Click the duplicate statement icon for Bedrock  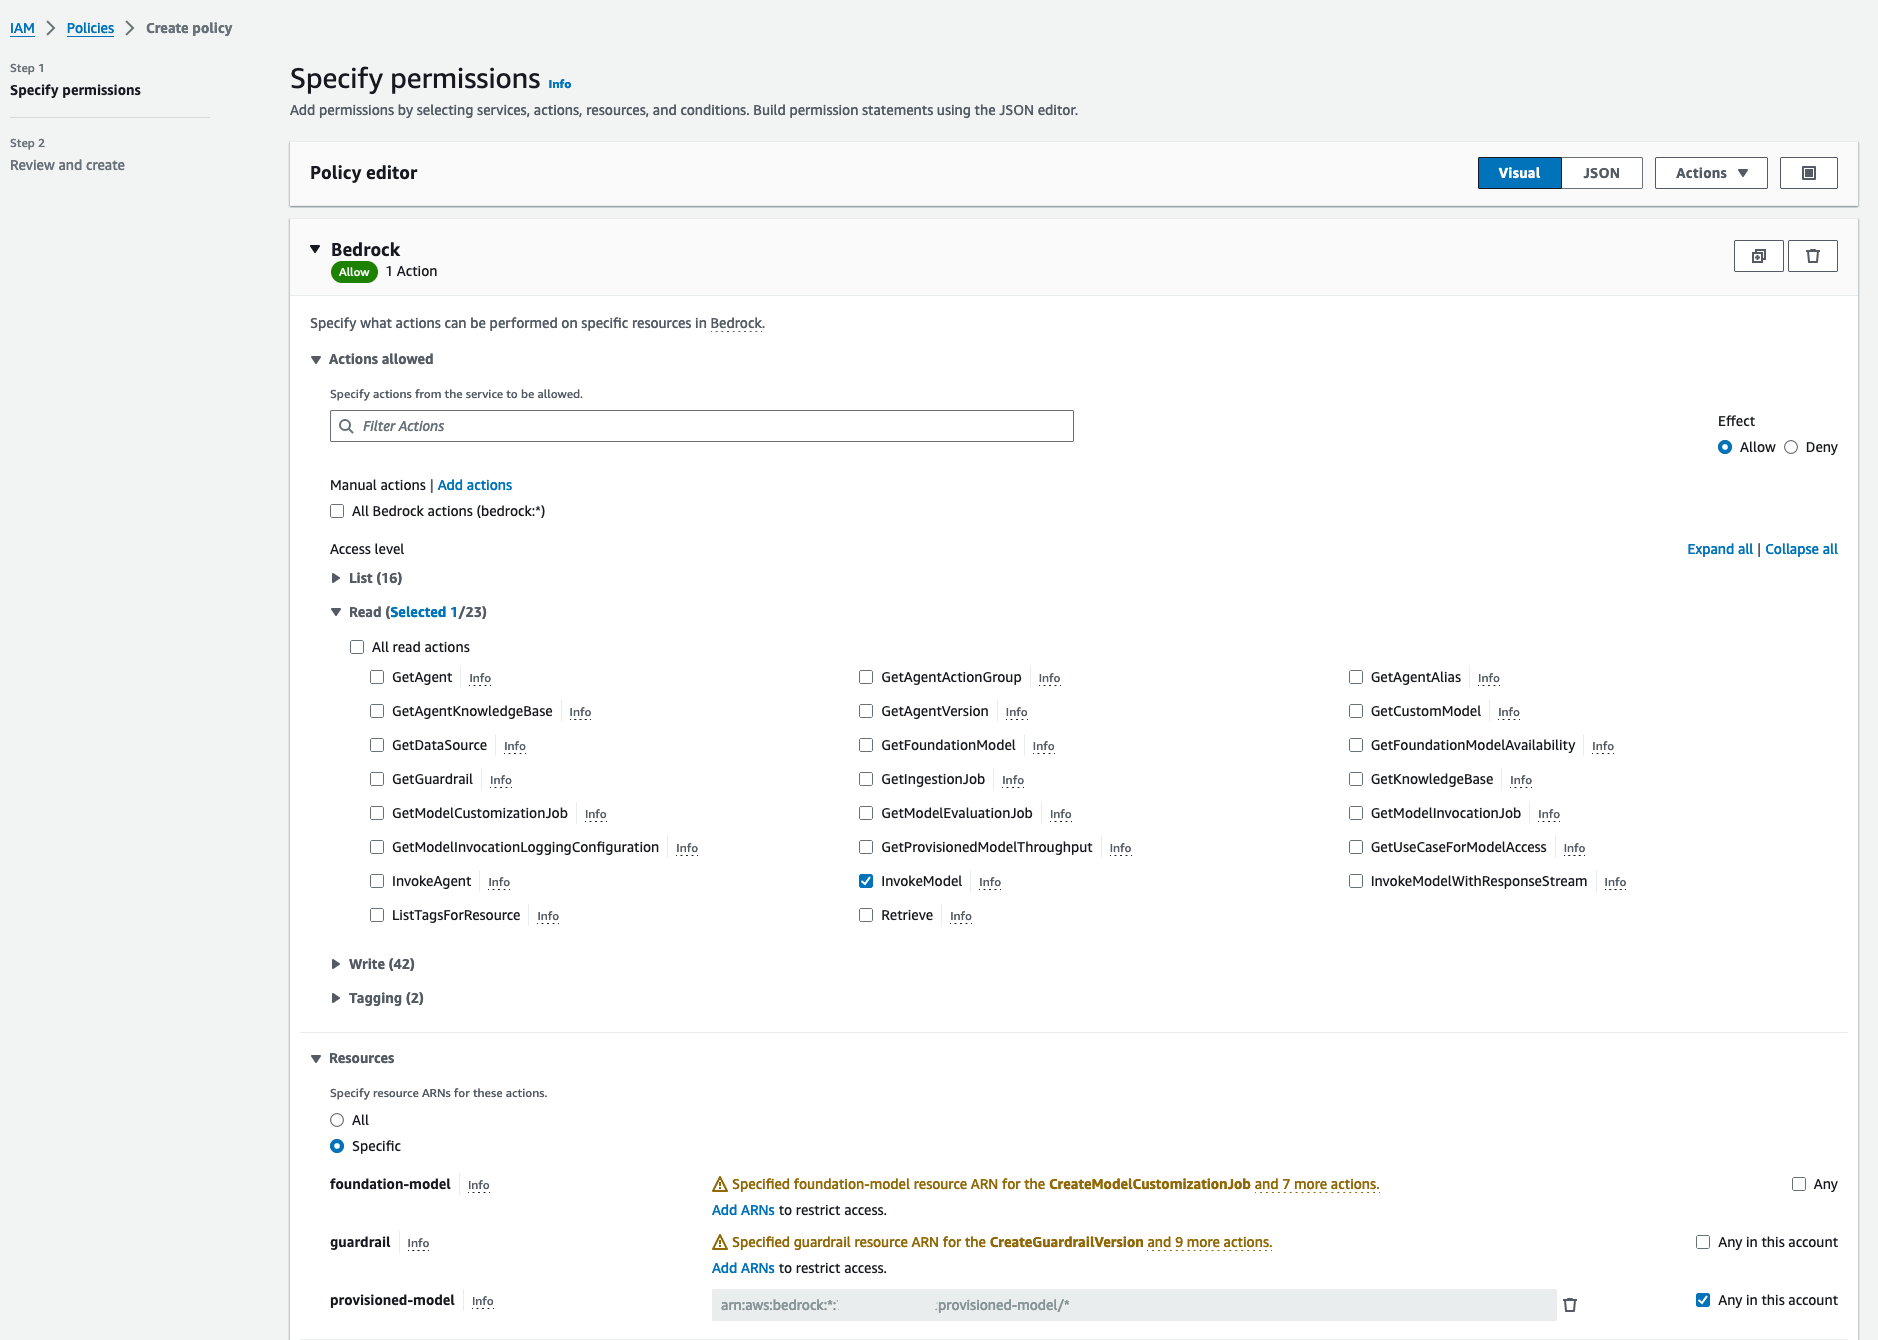(x=1758, y=256)
